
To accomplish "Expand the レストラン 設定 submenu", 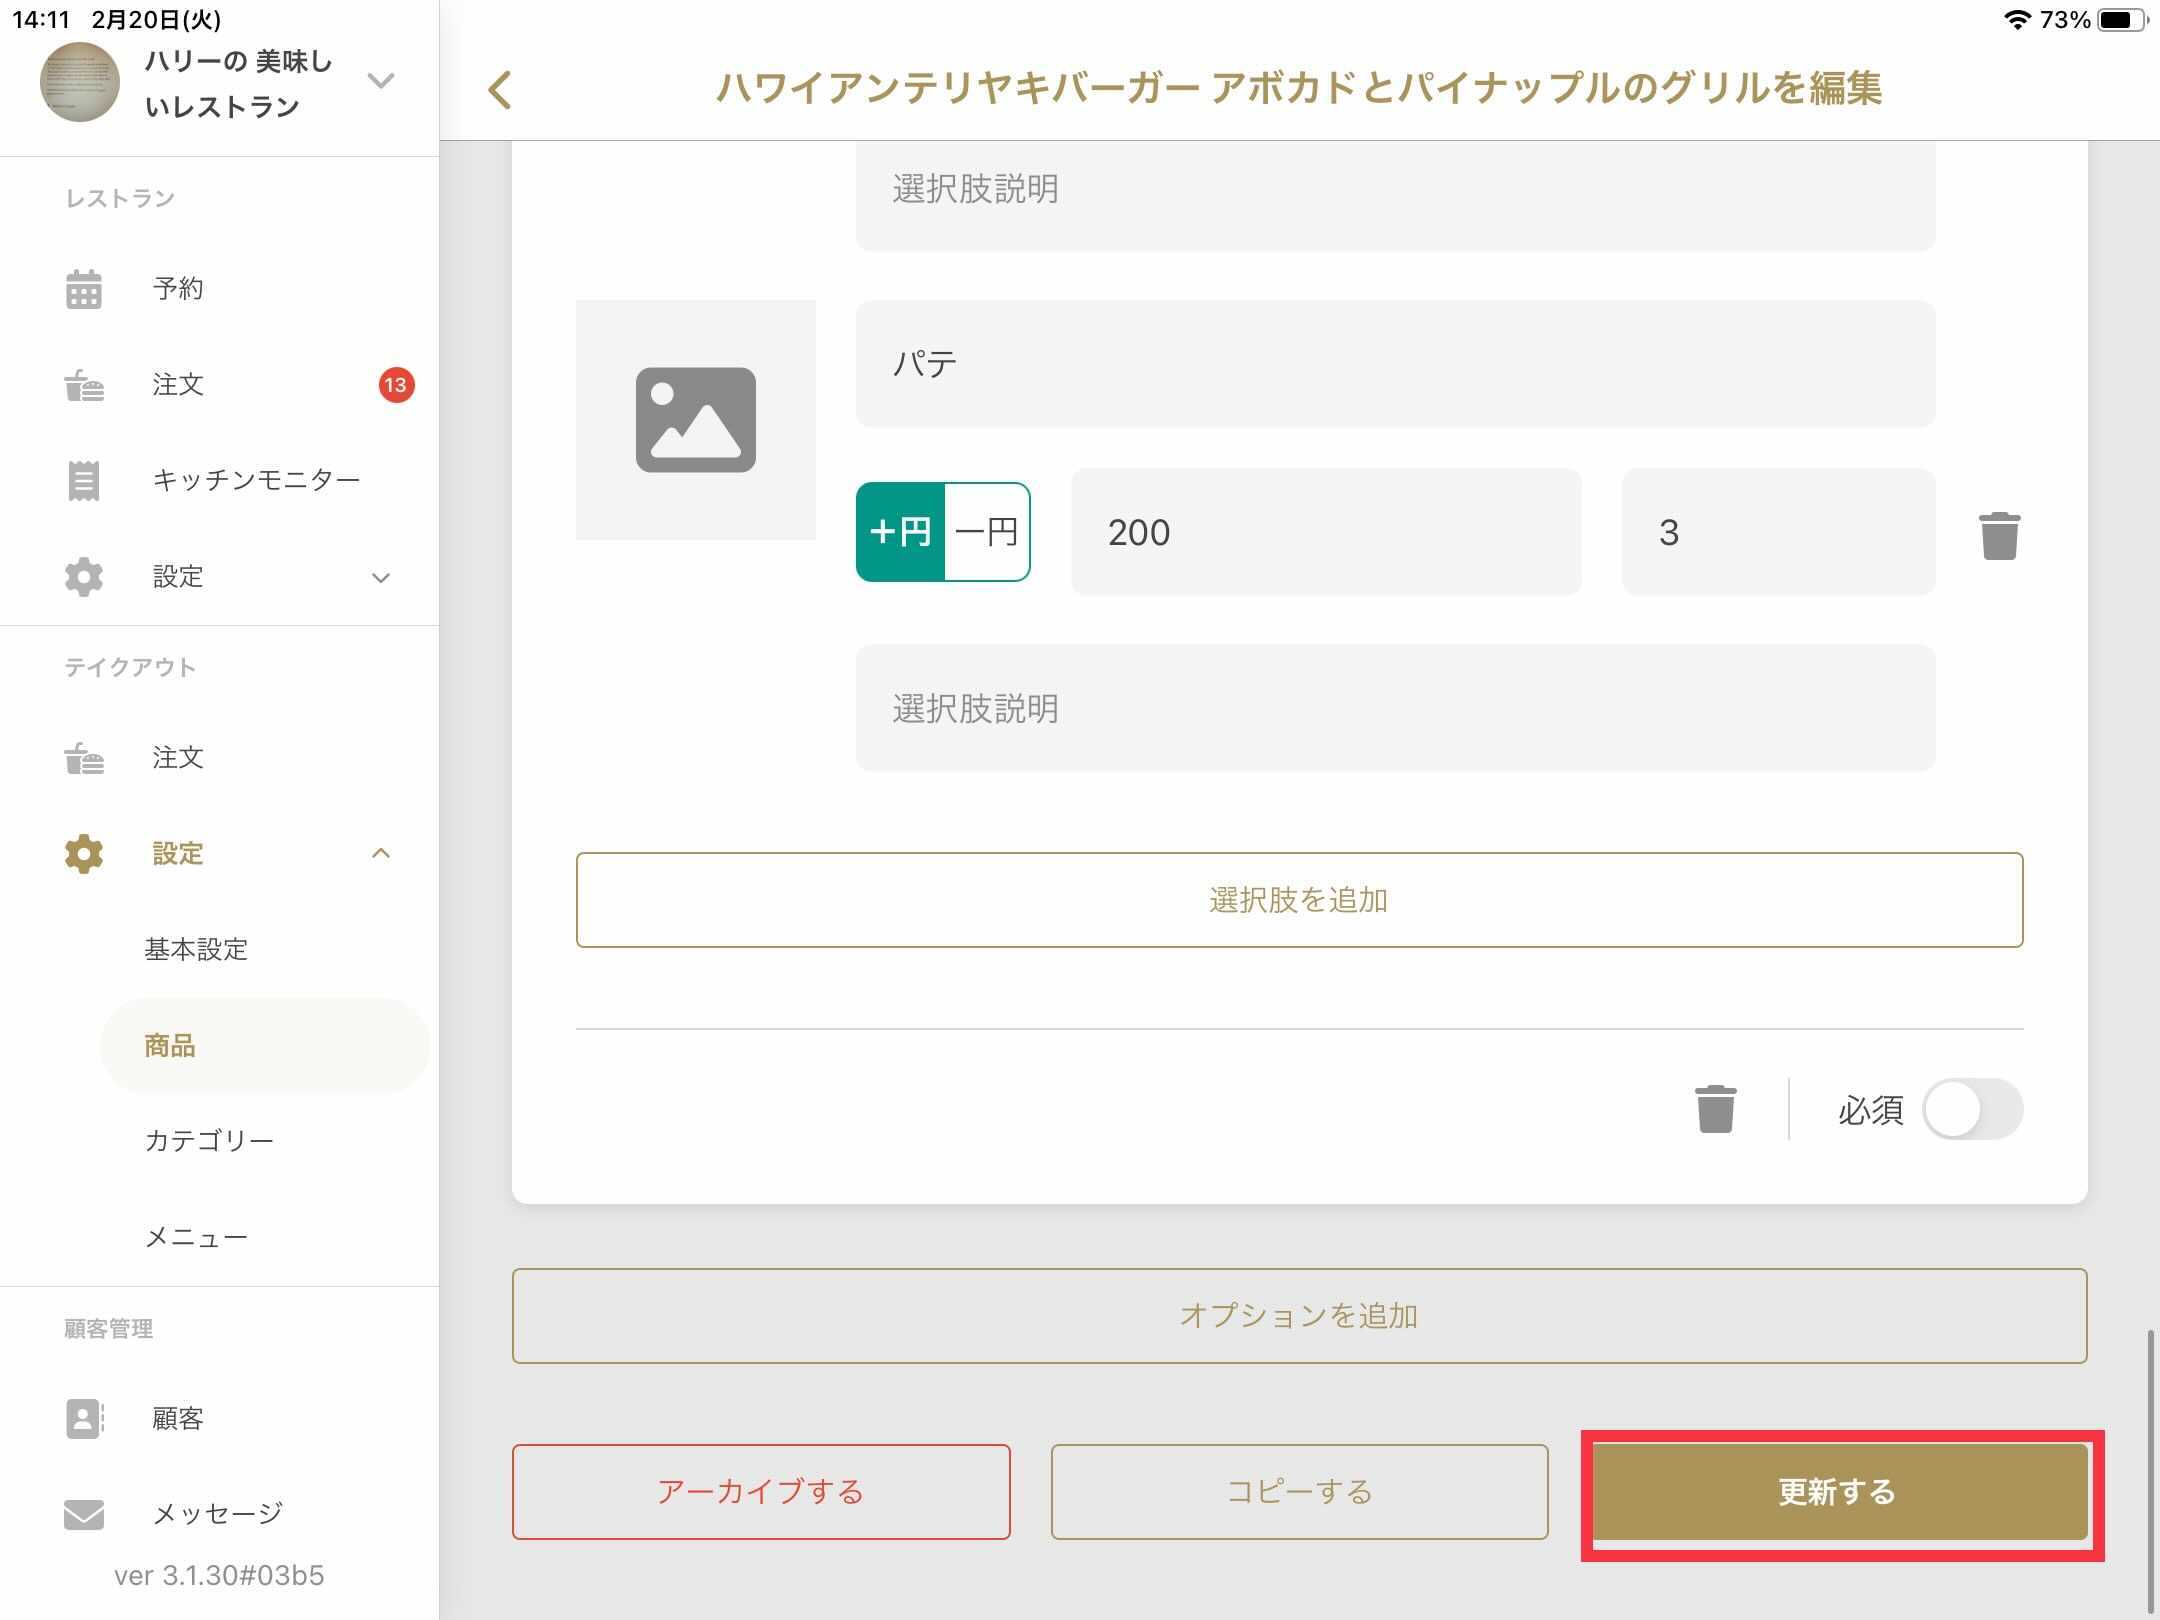I will tap(381, 577).
